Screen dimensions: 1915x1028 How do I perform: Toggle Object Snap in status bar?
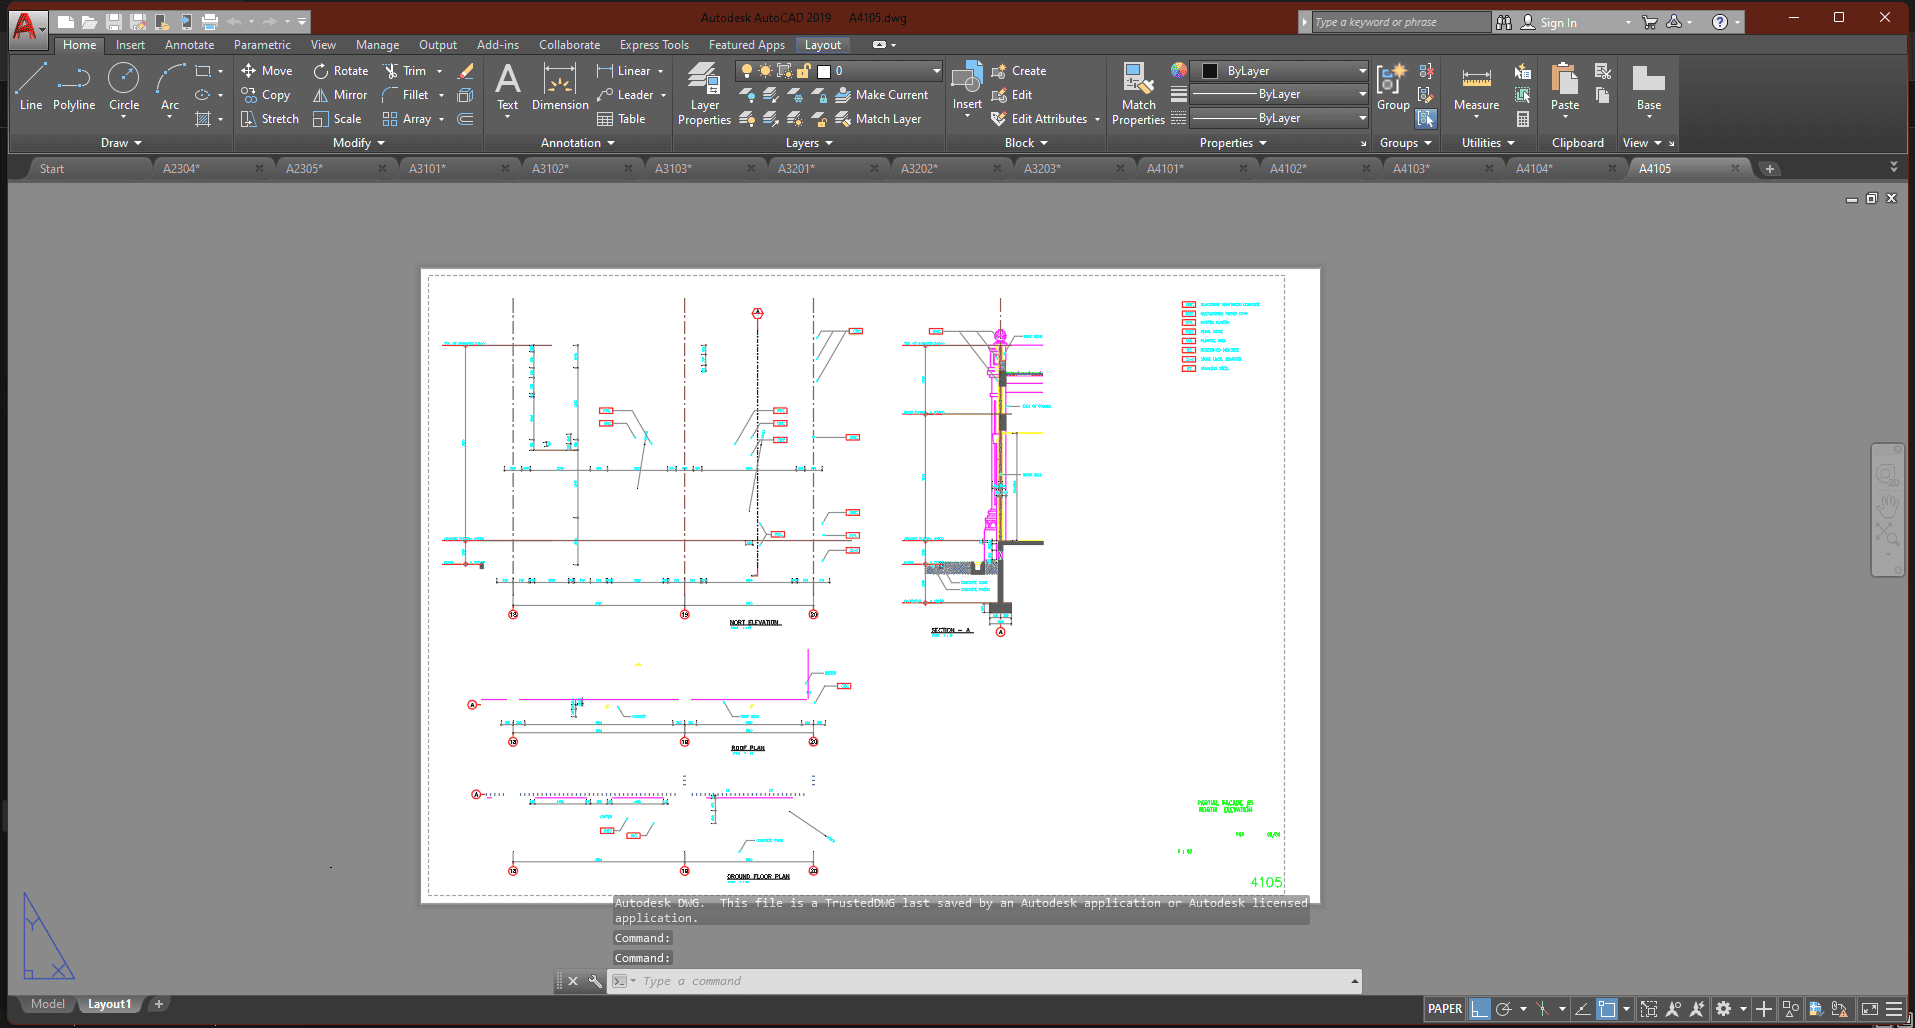1606,1009
